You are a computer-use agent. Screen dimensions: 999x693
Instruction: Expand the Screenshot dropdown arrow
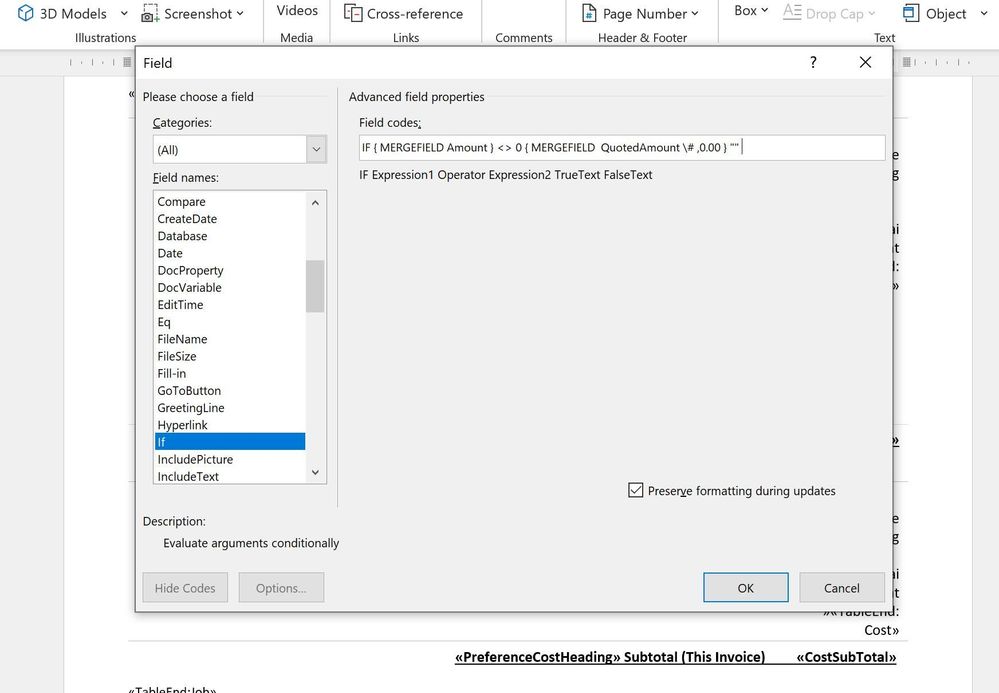tap(240, 13)
